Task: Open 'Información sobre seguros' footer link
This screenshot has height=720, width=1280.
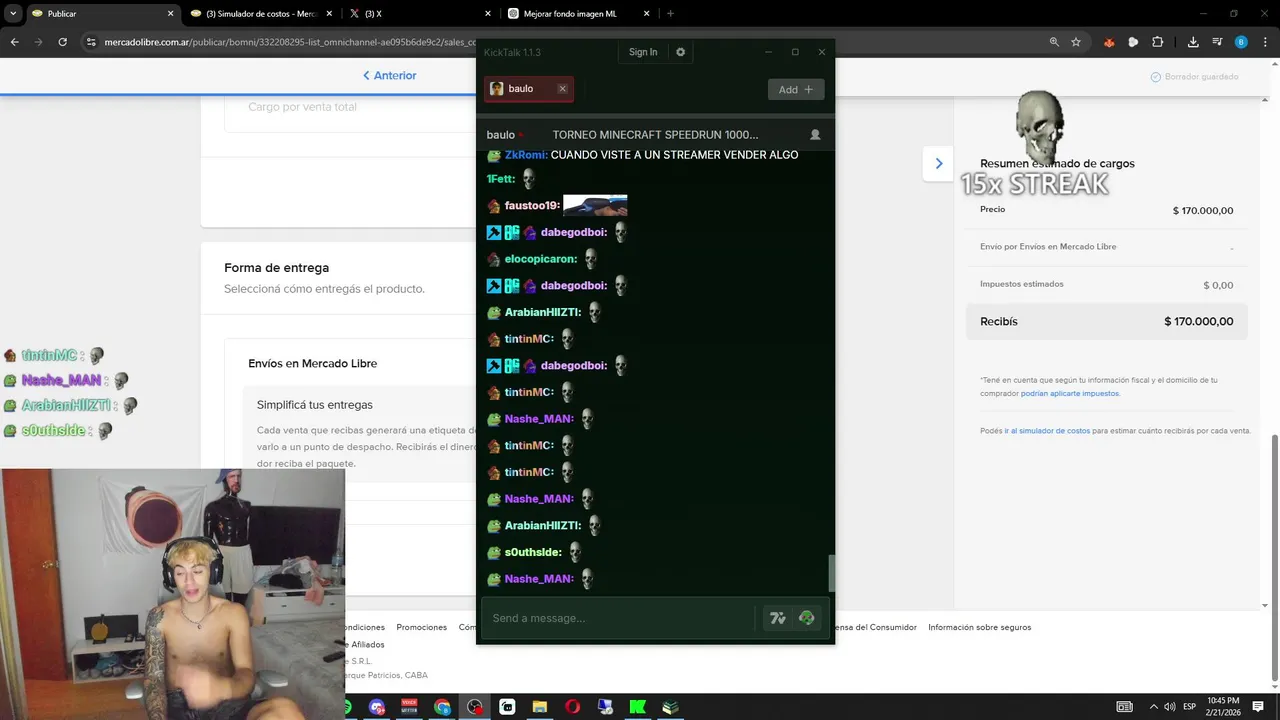Action: [979, 628]
